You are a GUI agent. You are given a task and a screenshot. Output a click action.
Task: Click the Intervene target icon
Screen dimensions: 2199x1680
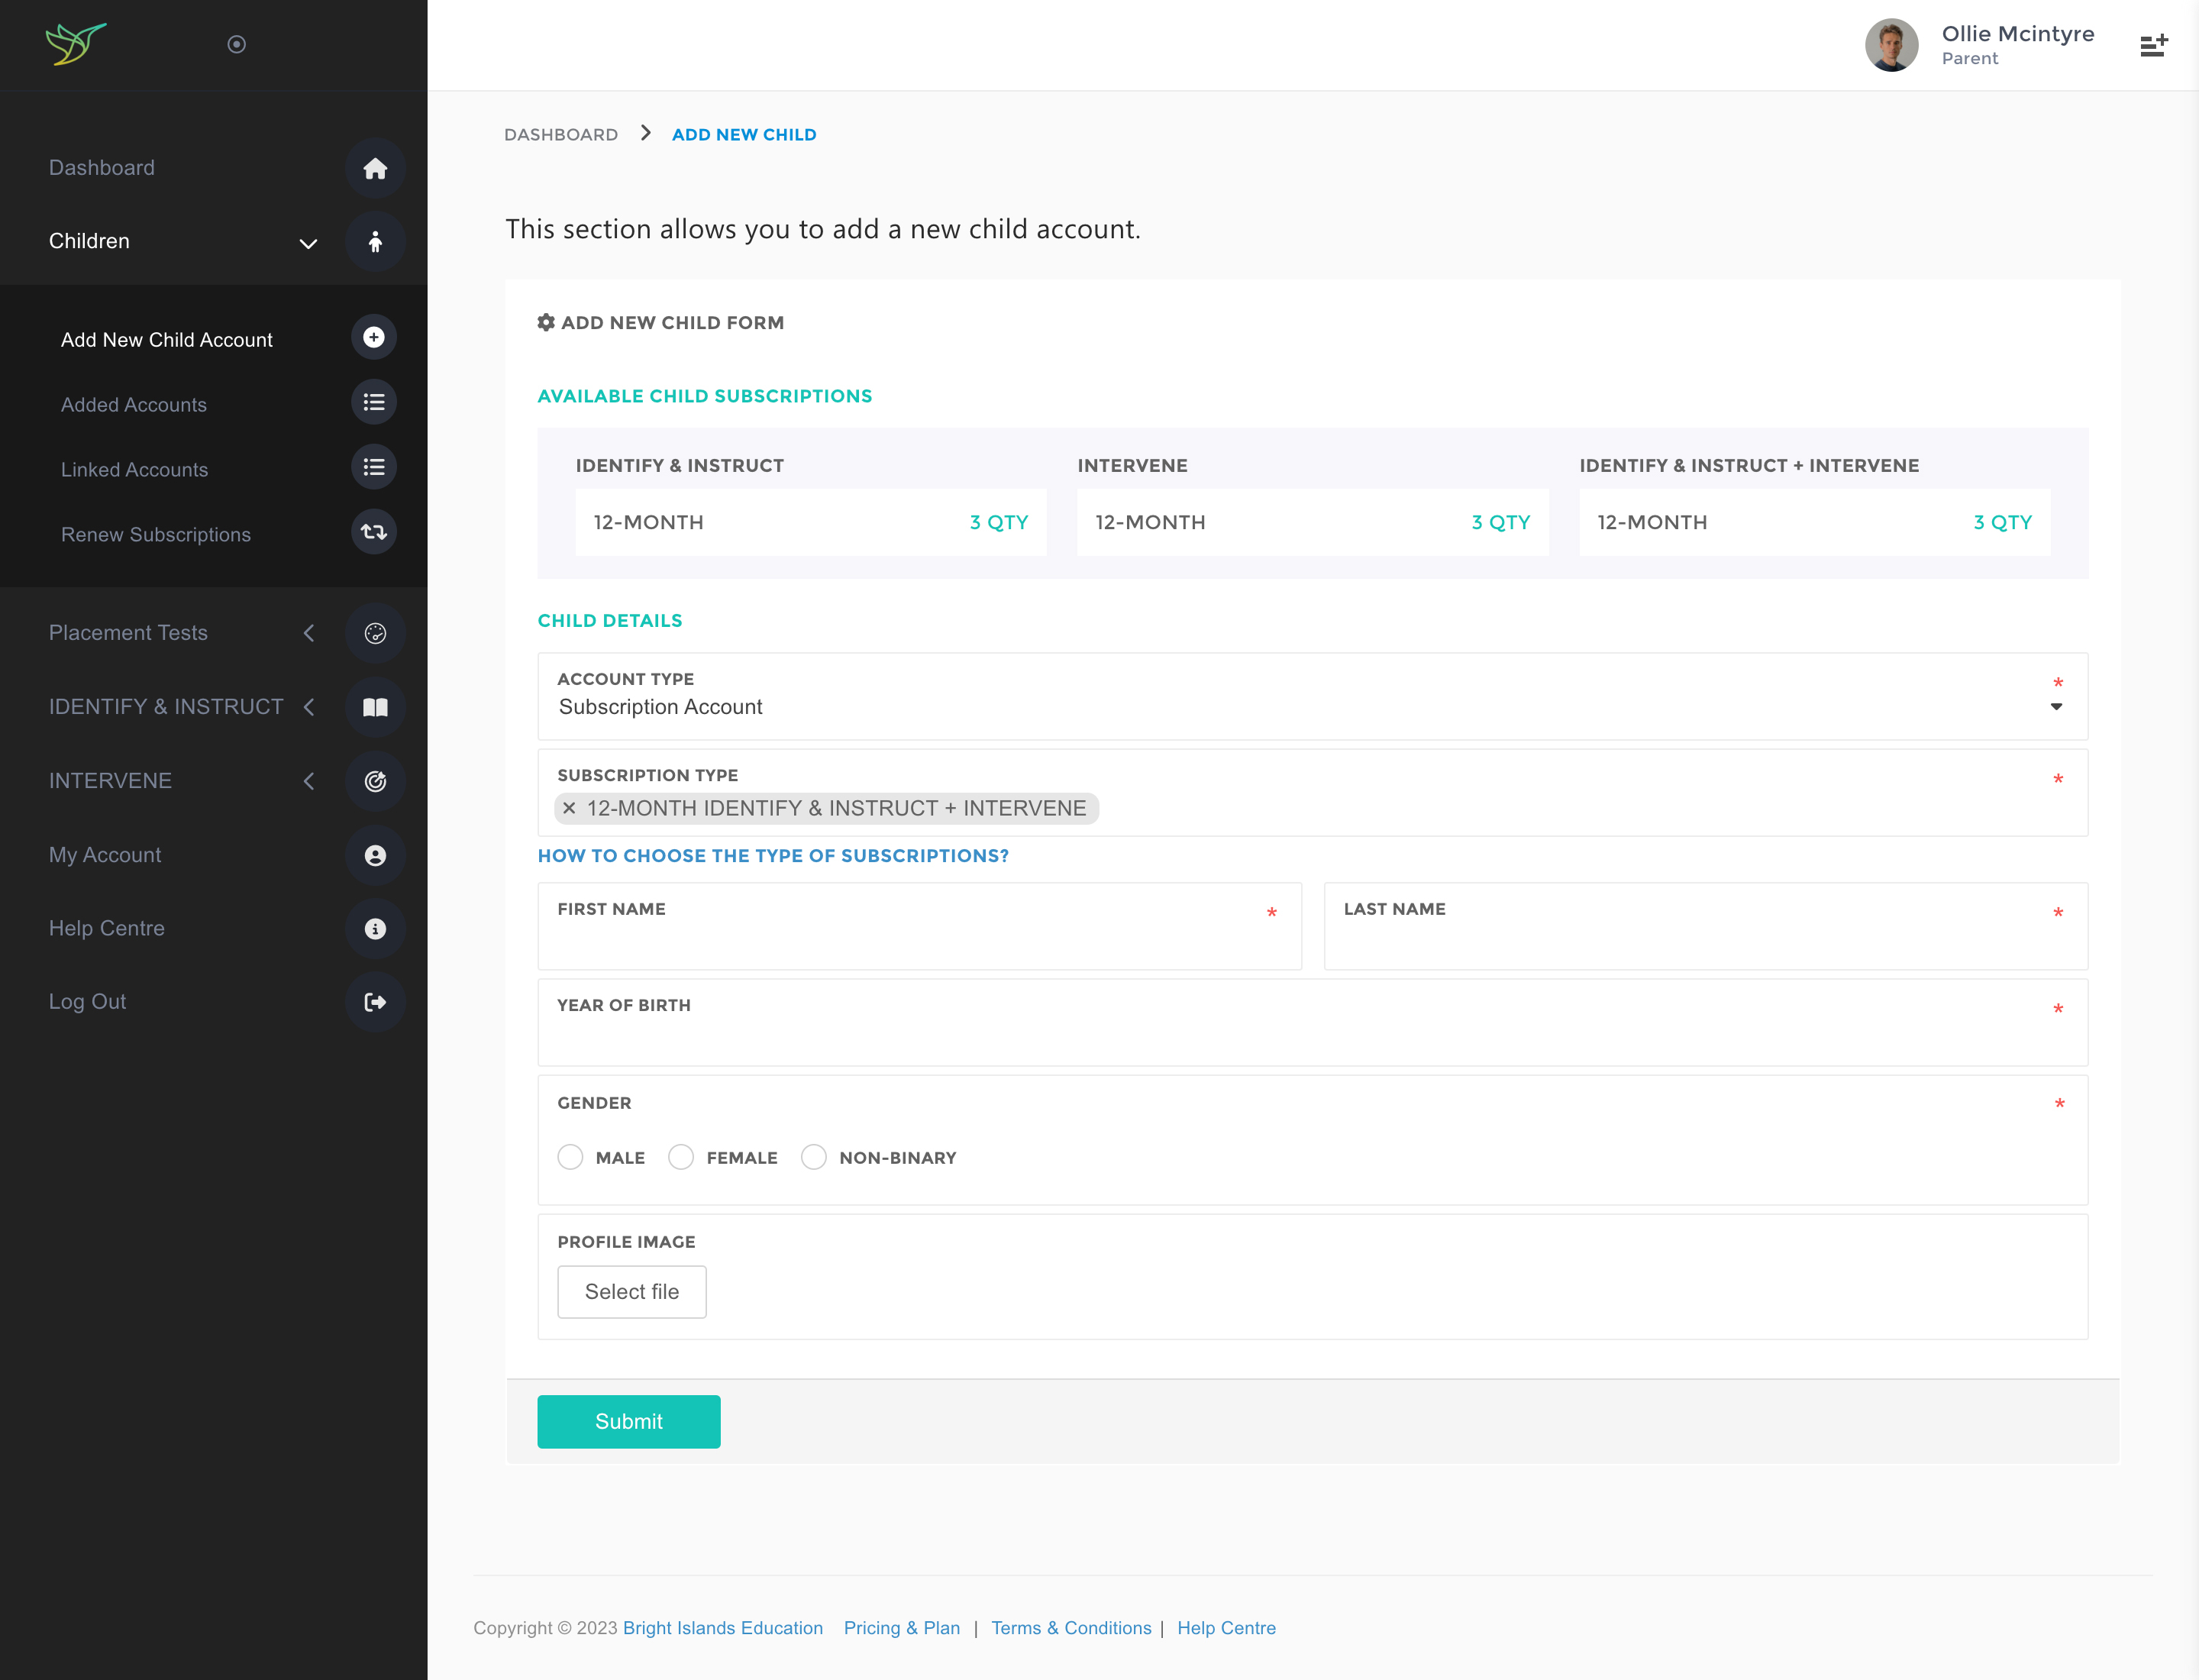tap(375, 781)
